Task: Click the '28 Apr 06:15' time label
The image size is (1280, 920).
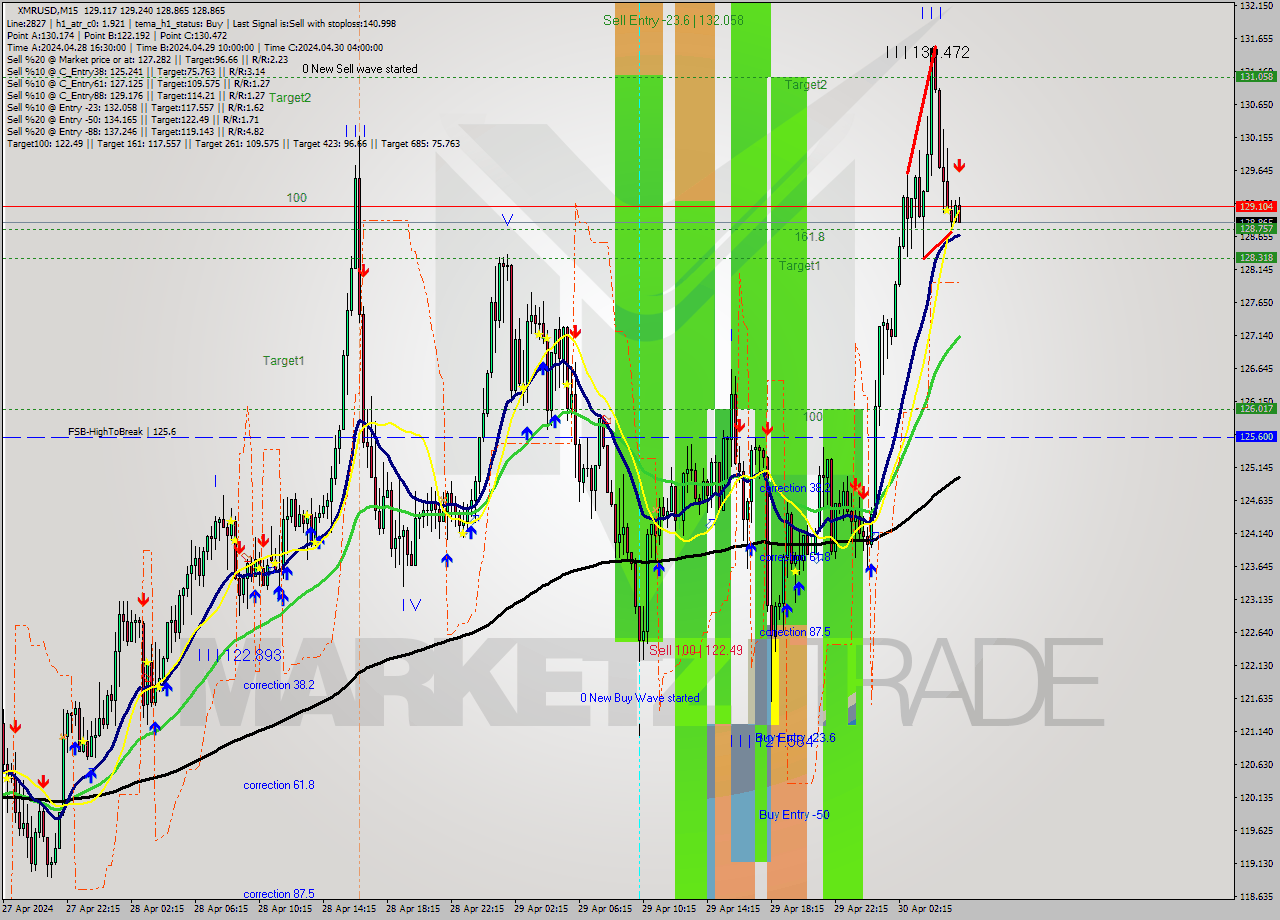Action: [221, 910]
